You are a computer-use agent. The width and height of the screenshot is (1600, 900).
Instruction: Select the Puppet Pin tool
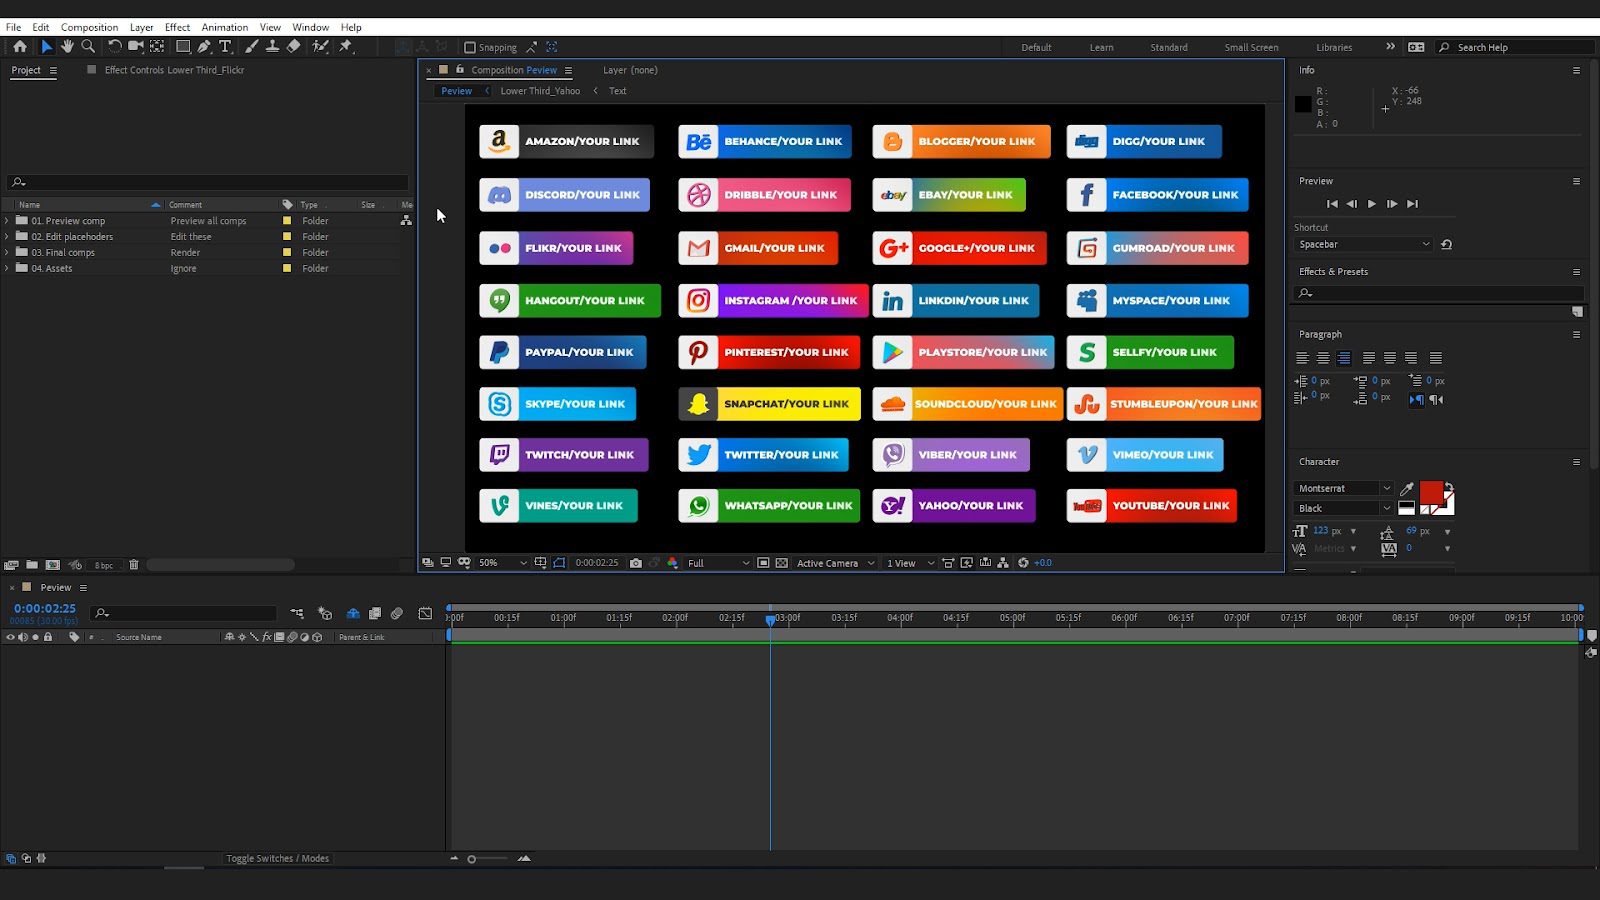tap(346, 47)
